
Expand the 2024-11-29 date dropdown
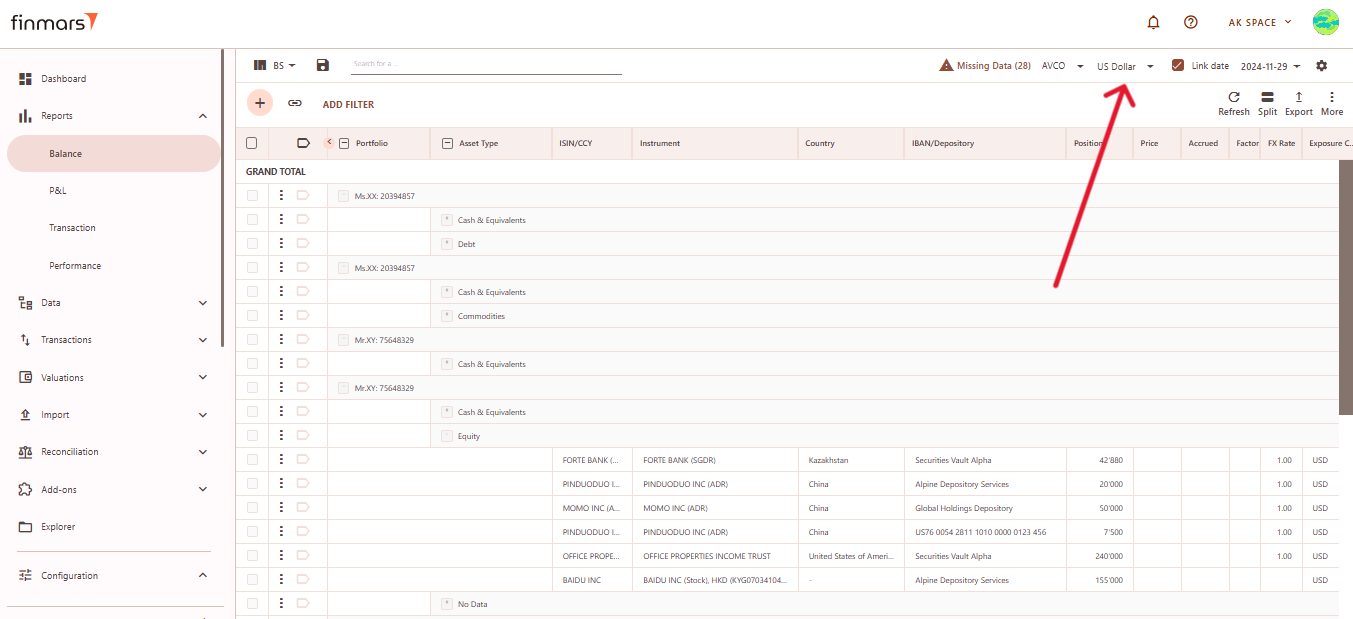coord(1270,67)
